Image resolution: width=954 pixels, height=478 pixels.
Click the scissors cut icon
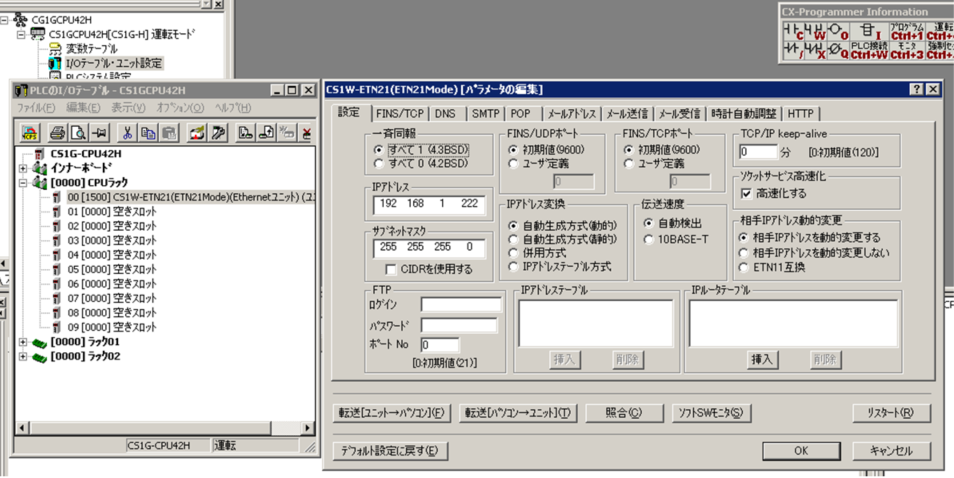pyautogui.click(x=127, y=133)
